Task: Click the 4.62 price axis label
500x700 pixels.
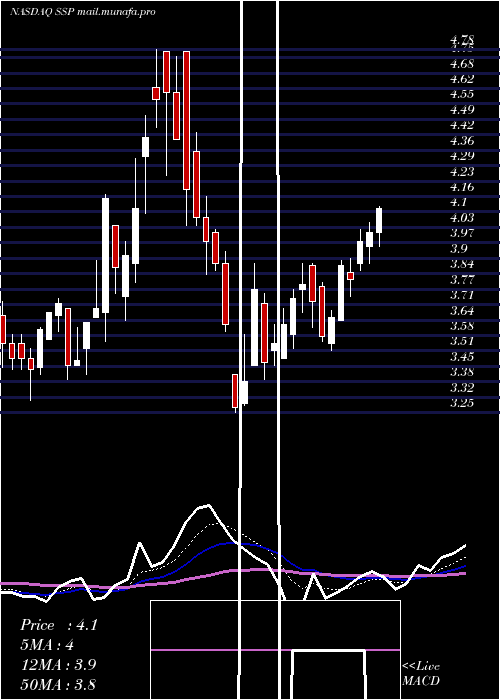Action: [462, 79]
